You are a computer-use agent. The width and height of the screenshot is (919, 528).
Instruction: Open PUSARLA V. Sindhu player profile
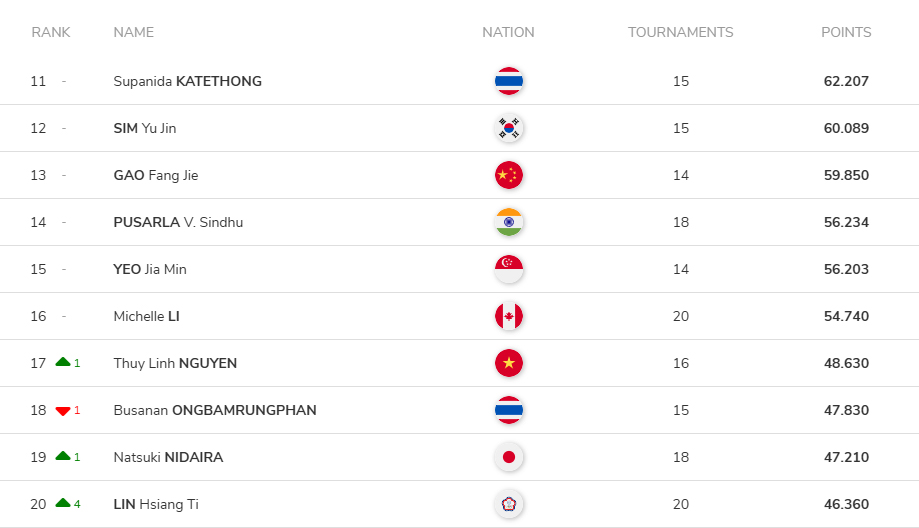(x=178, y=222)
